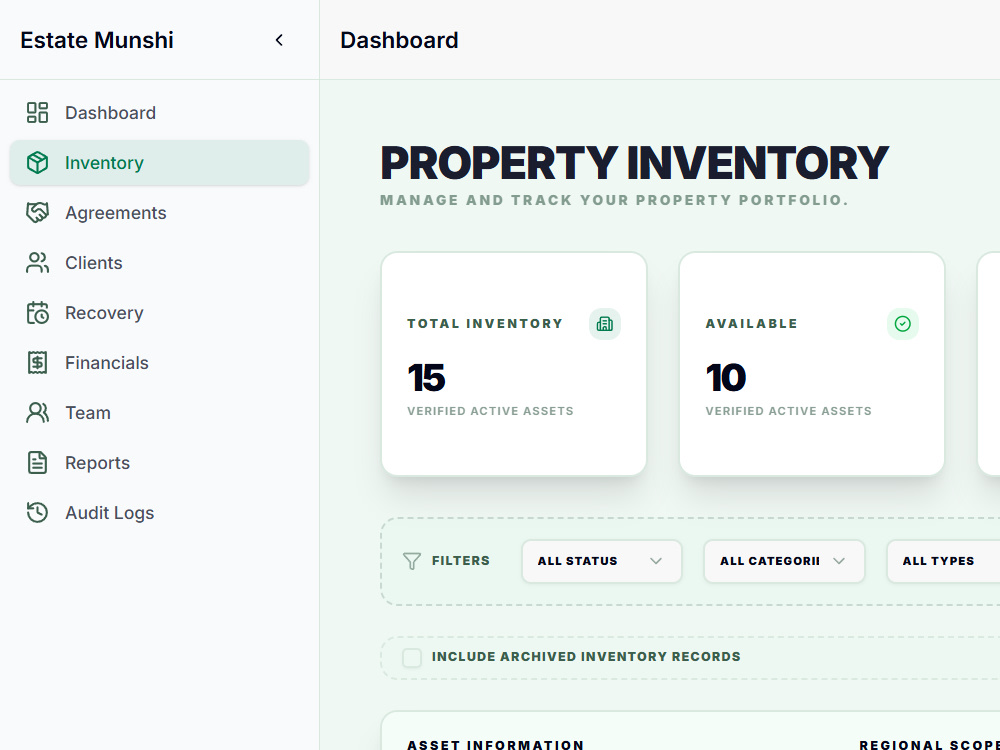Open the All Types dropdown
The height and width of the screenshot is (750, 1000).
click(943, 561)
